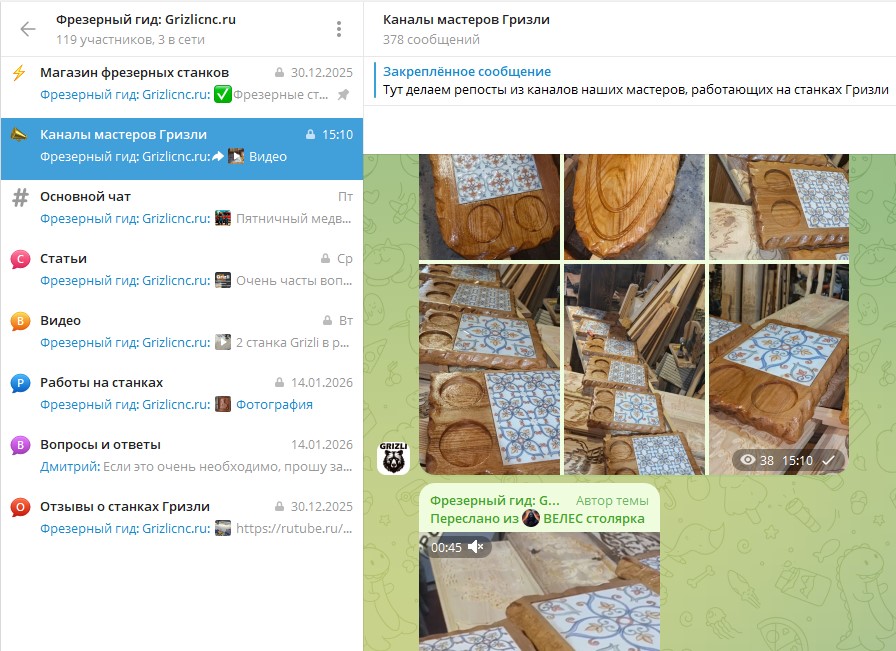Click the Фотография link in Работы preview
The width and height of the screenshot is (896, 651).
274,405
